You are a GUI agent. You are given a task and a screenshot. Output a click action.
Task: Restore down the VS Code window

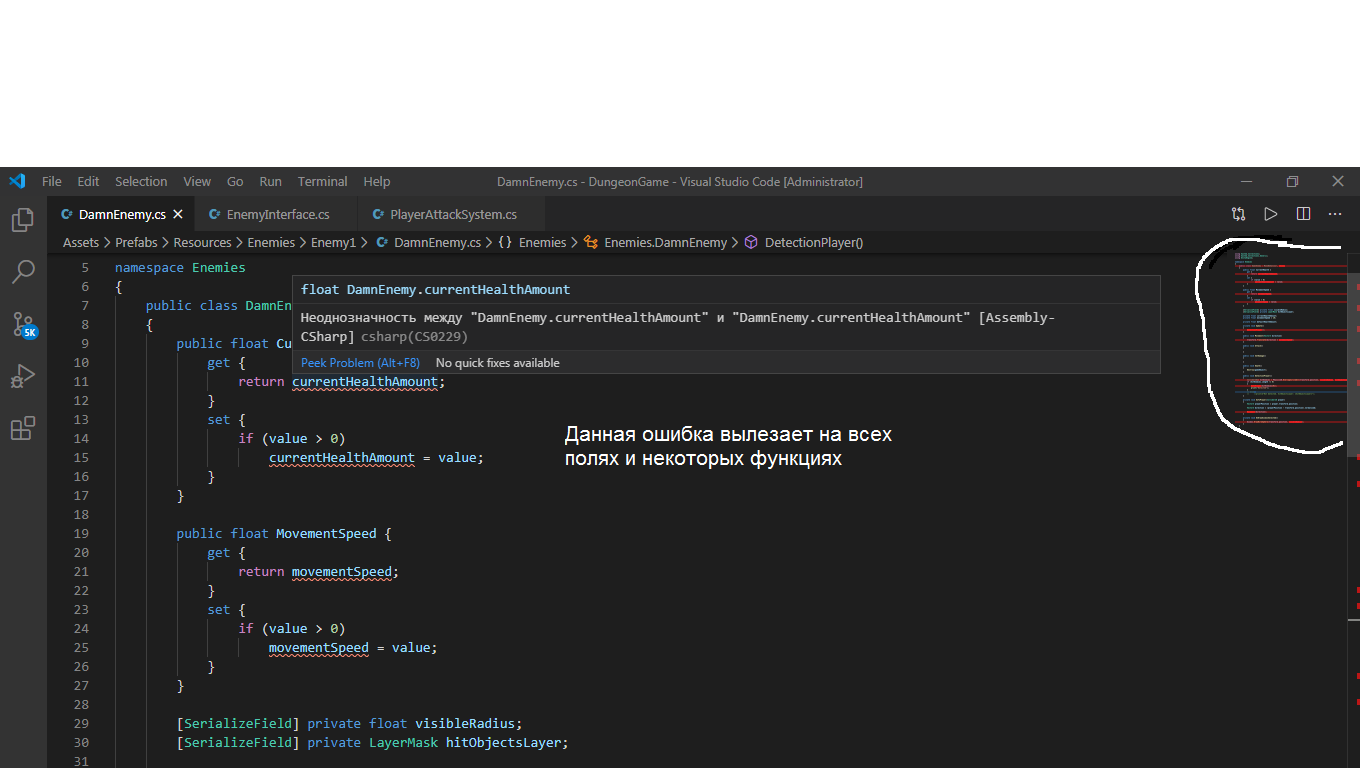pos(1292,181)
